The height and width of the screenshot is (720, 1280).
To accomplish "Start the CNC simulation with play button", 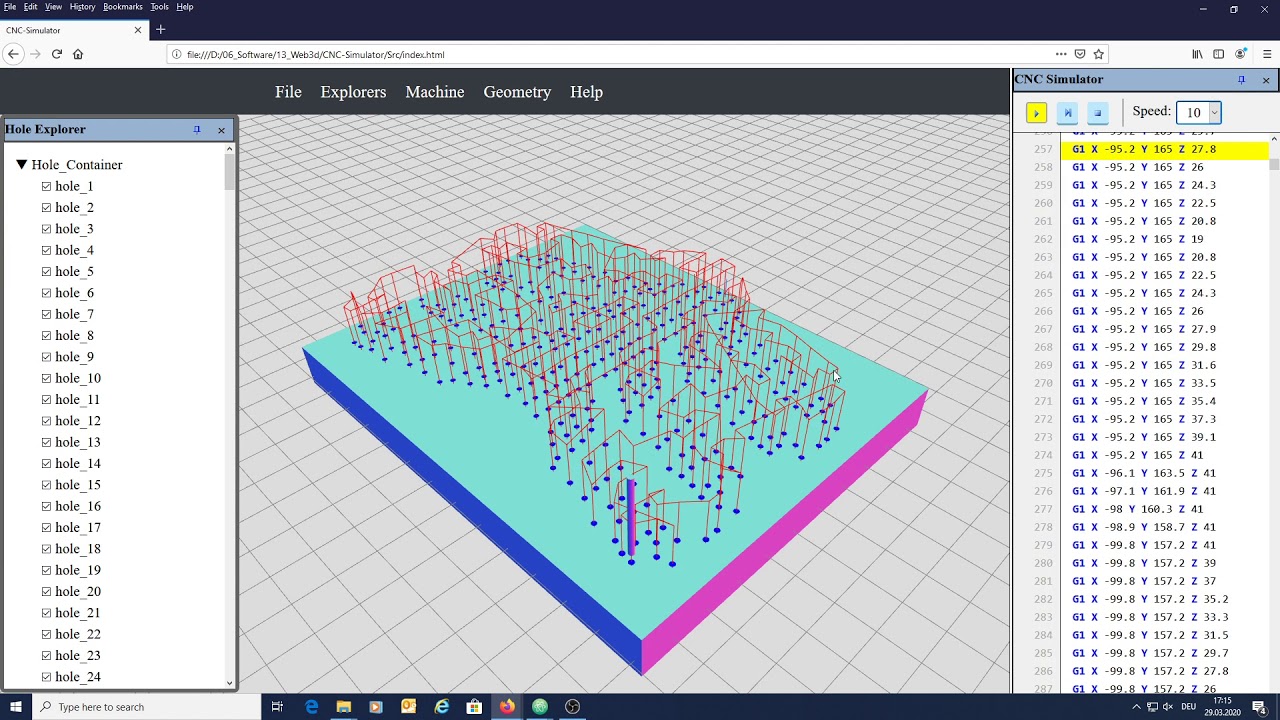I will (1036, 113).
